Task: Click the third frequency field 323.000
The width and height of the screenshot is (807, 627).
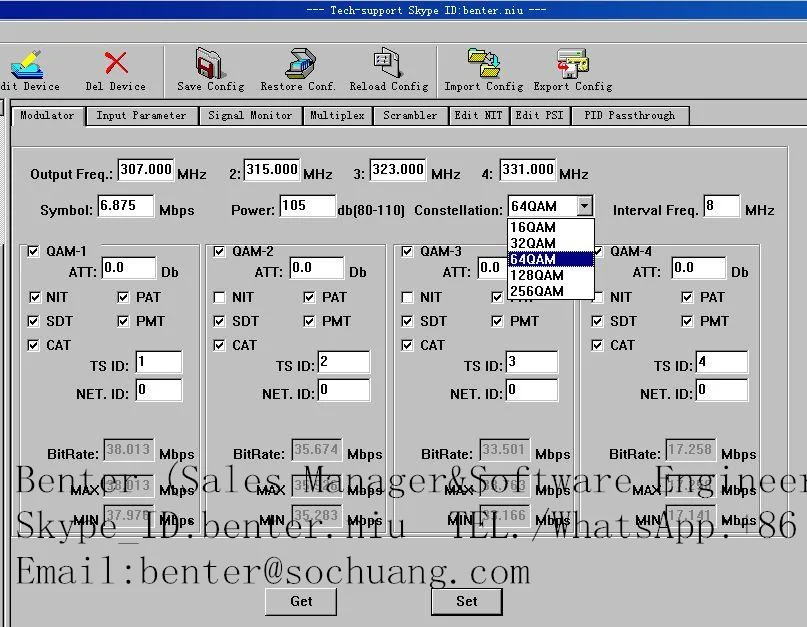Action: point(398,169)
